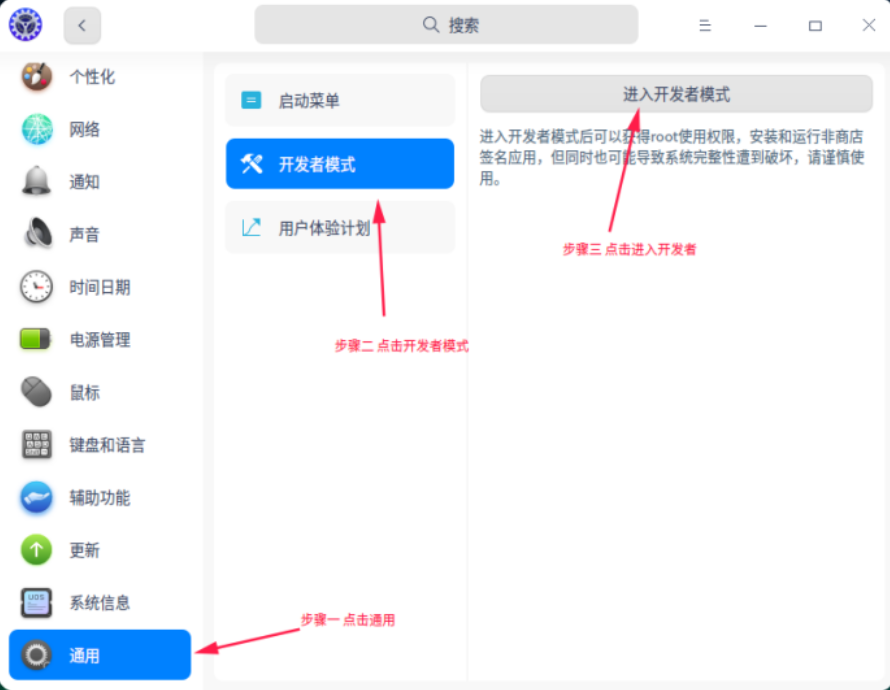Select the Notification (通知) bell icon
This screenshot has height=690, width=890.
(x=37, y=181)
